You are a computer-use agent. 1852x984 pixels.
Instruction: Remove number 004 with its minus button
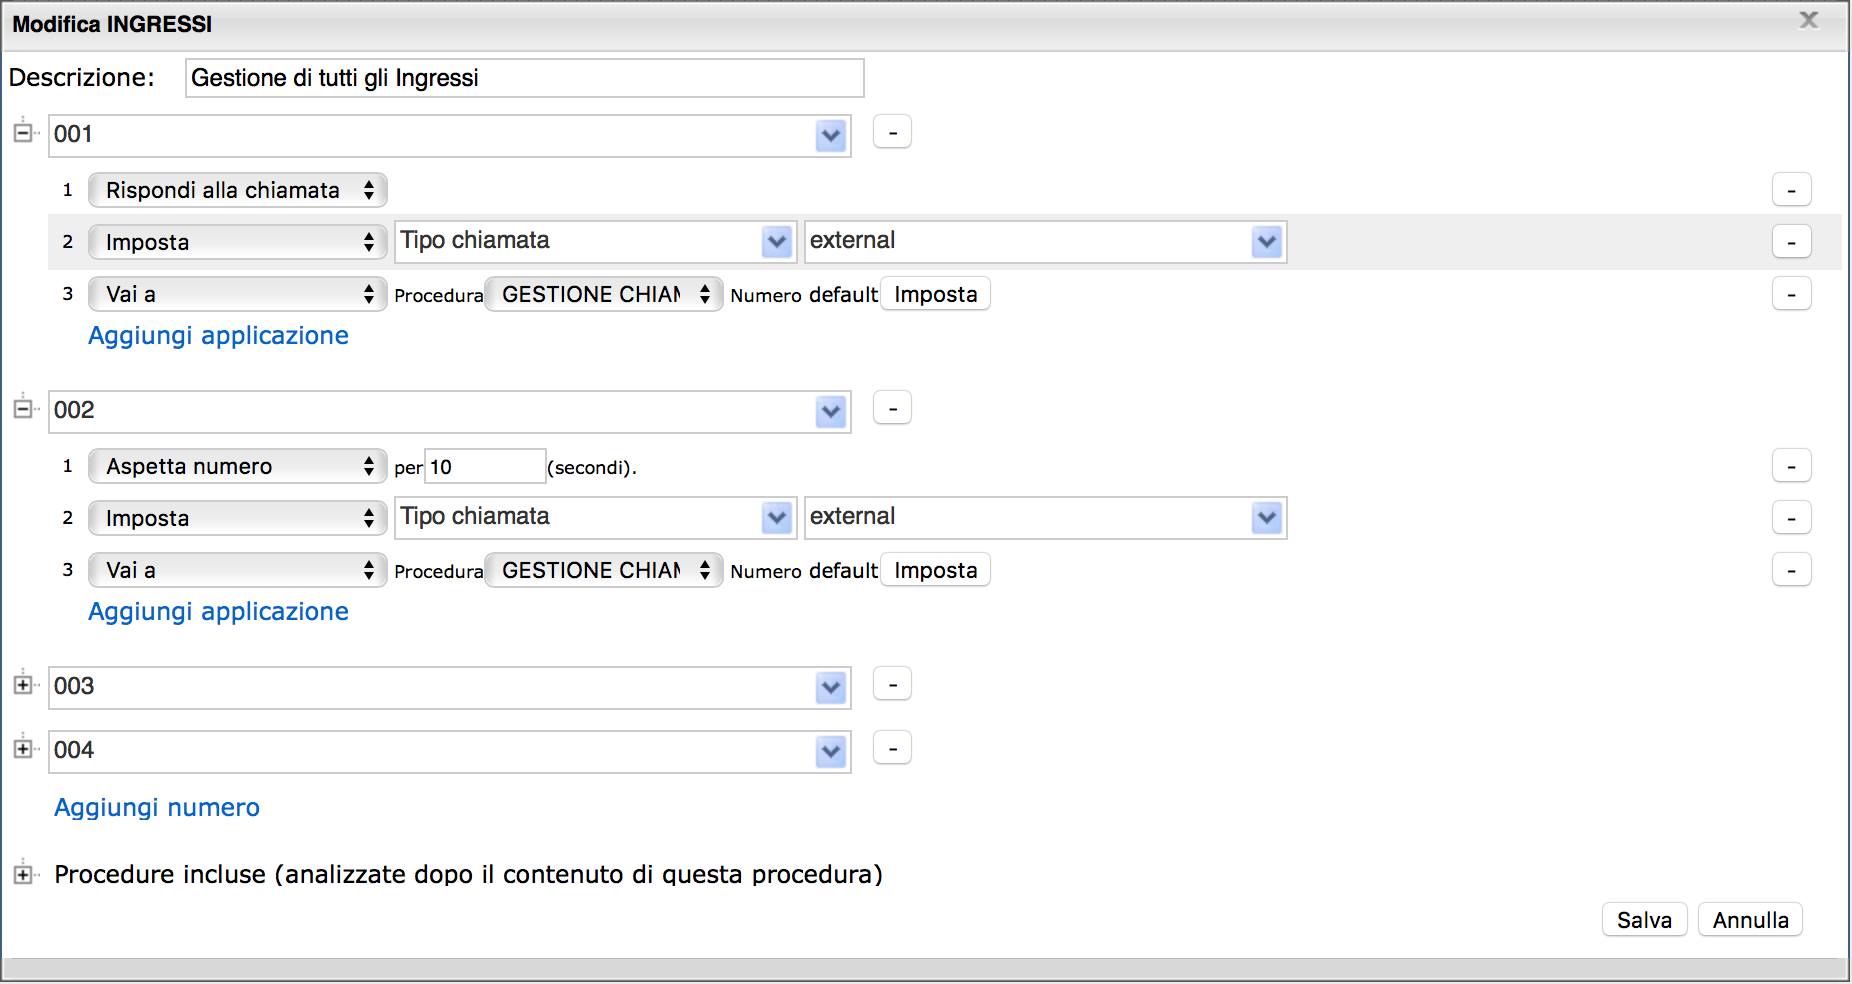click(x=892, y=748)
